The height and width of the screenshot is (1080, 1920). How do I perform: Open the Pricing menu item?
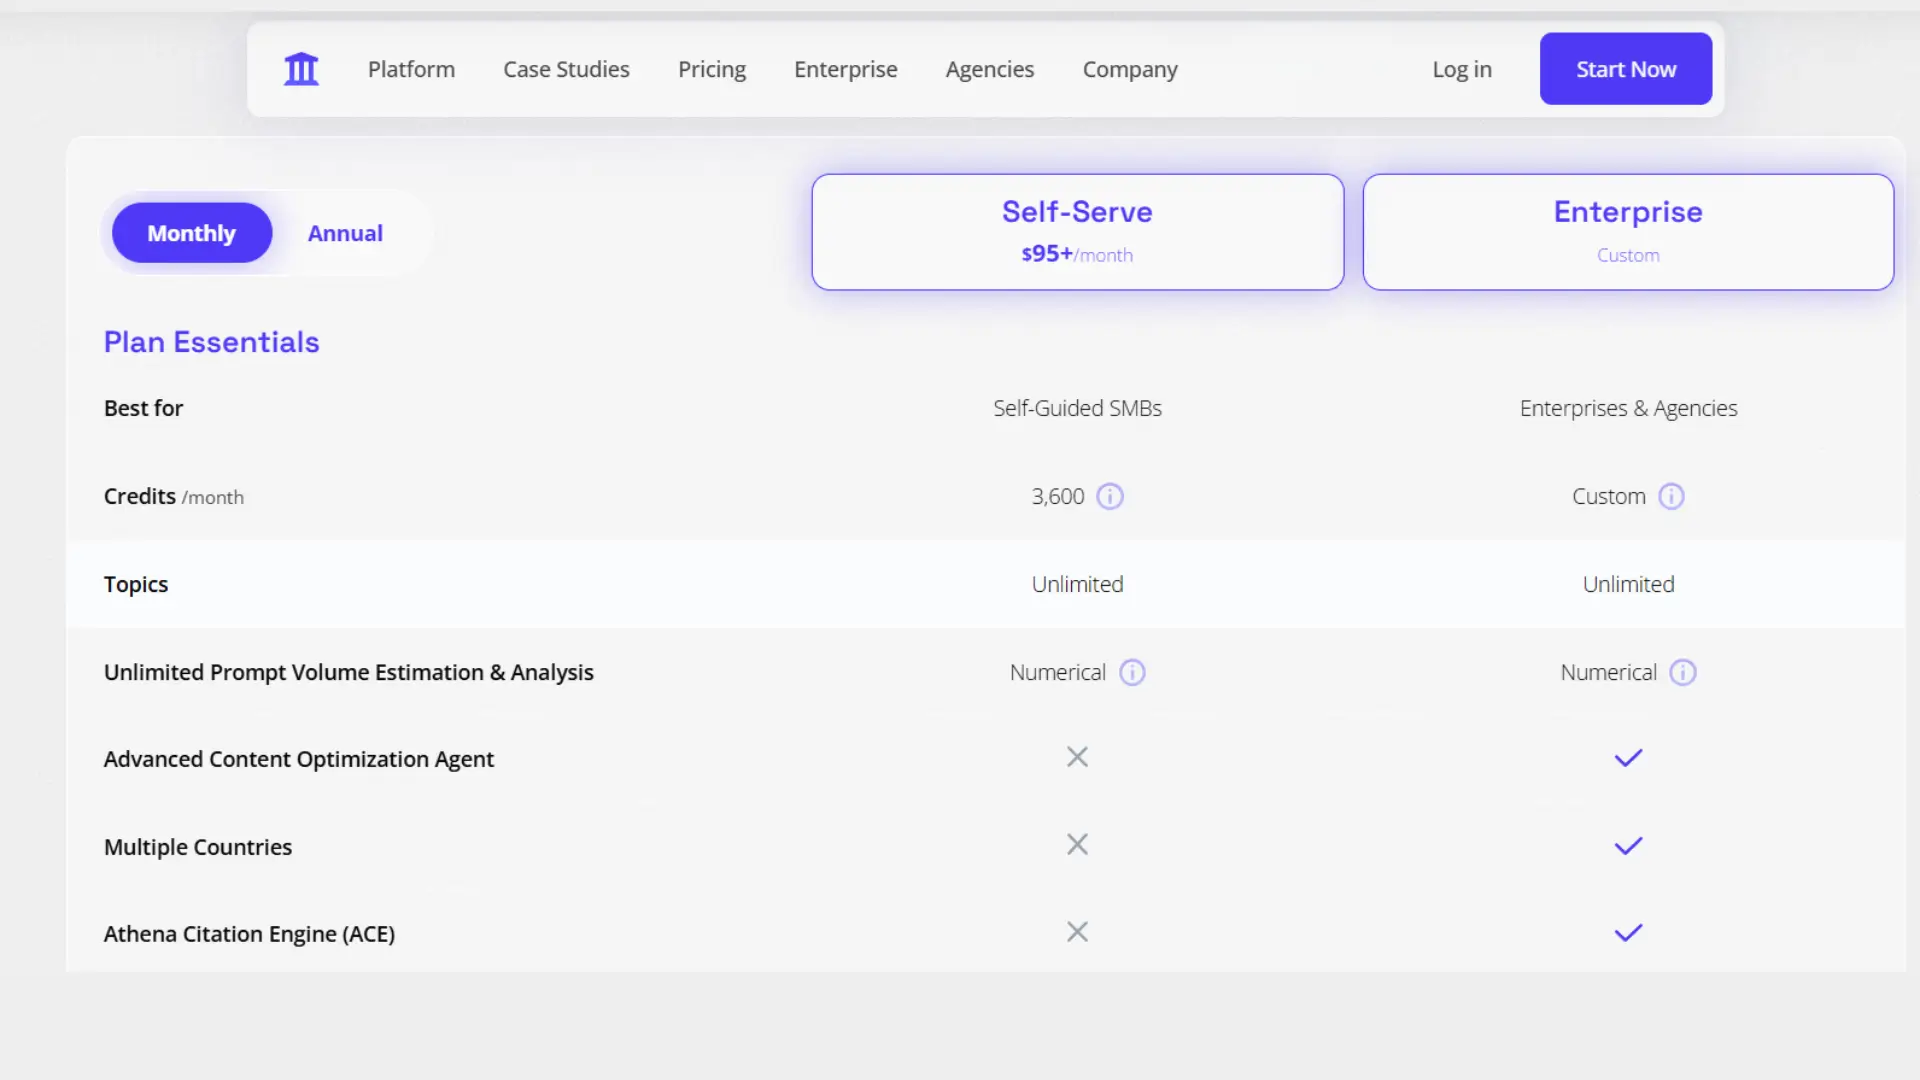712,69
